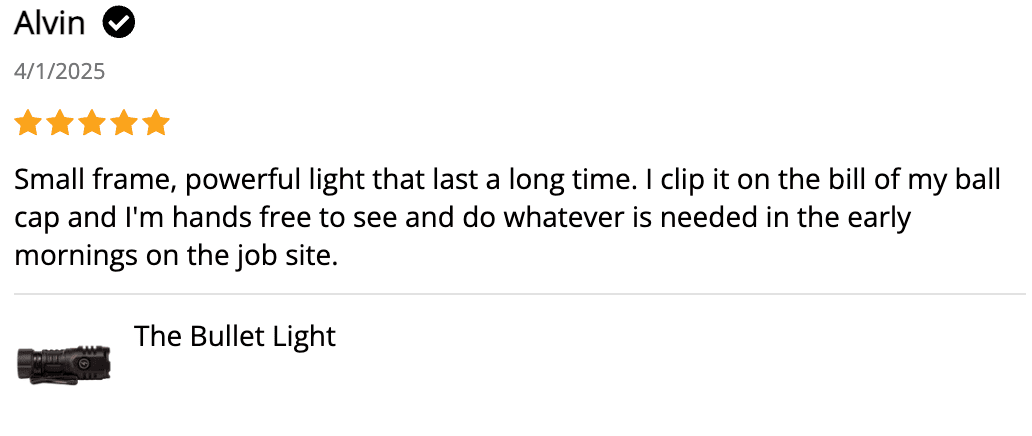Open the black flashlight product thumbnail

(64, 364)
